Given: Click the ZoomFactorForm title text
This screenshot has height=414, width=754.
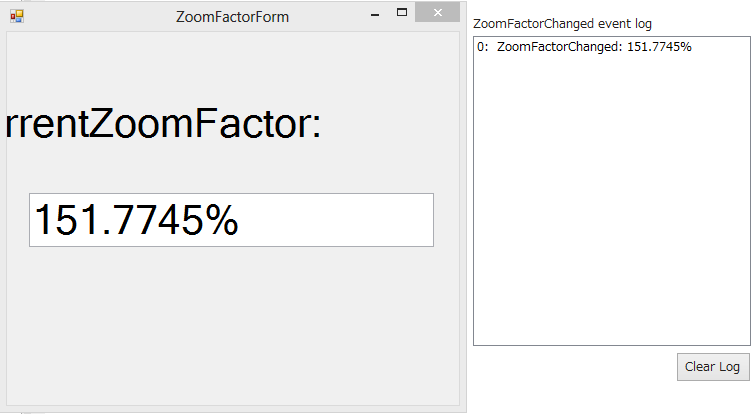Looking at the screenshot, I should tap(232, 16).
